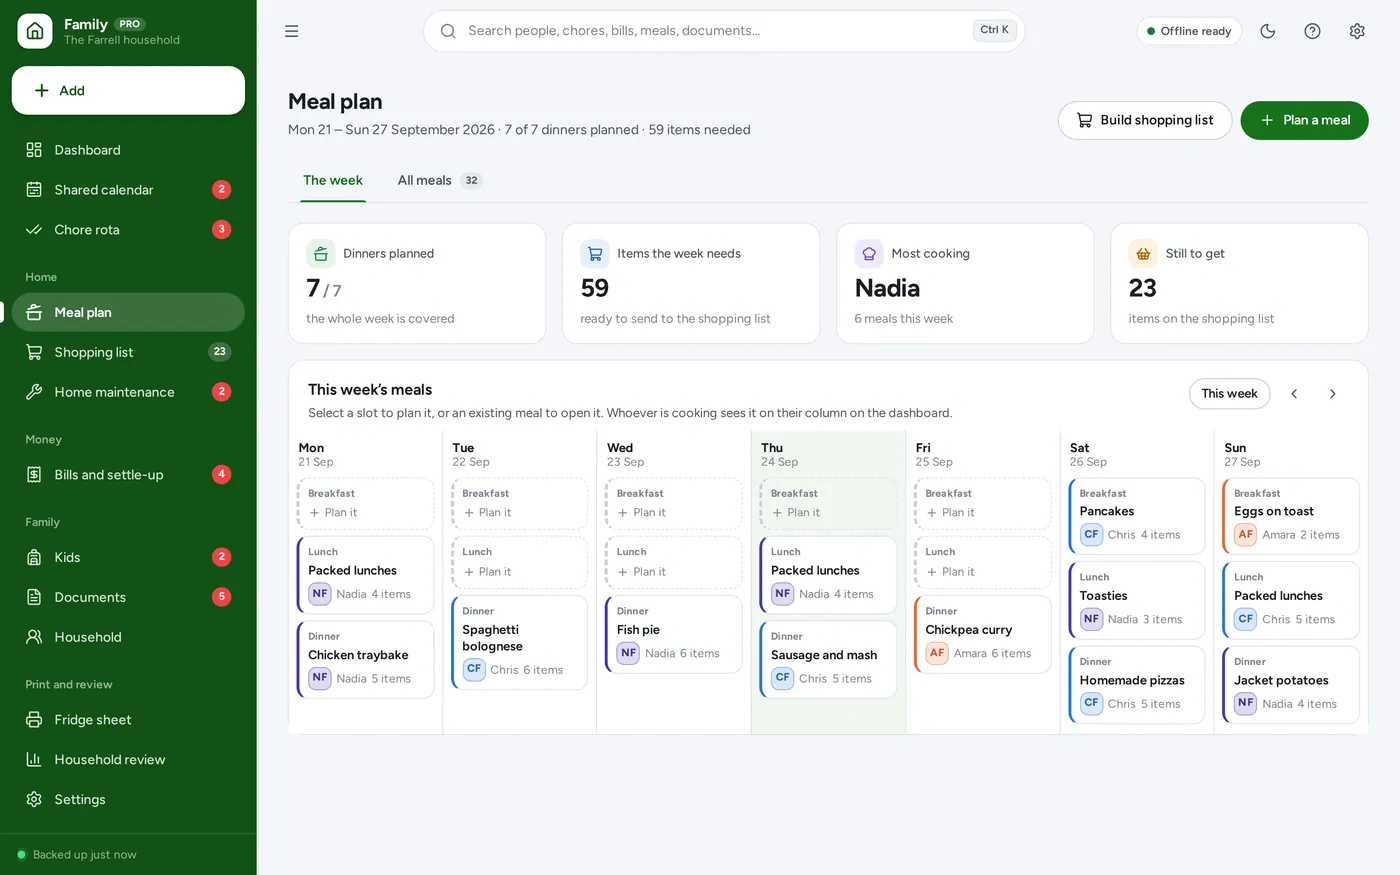Click the Documents file icon

click(34, 597)
